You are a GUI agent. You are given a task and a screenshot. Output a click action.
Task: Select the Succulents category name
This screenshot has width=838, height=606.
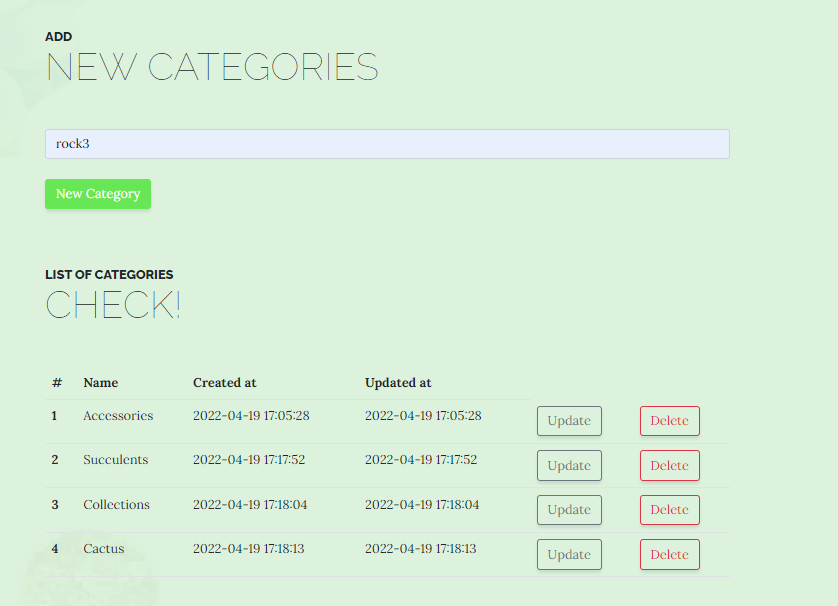[x=115, y=460]
